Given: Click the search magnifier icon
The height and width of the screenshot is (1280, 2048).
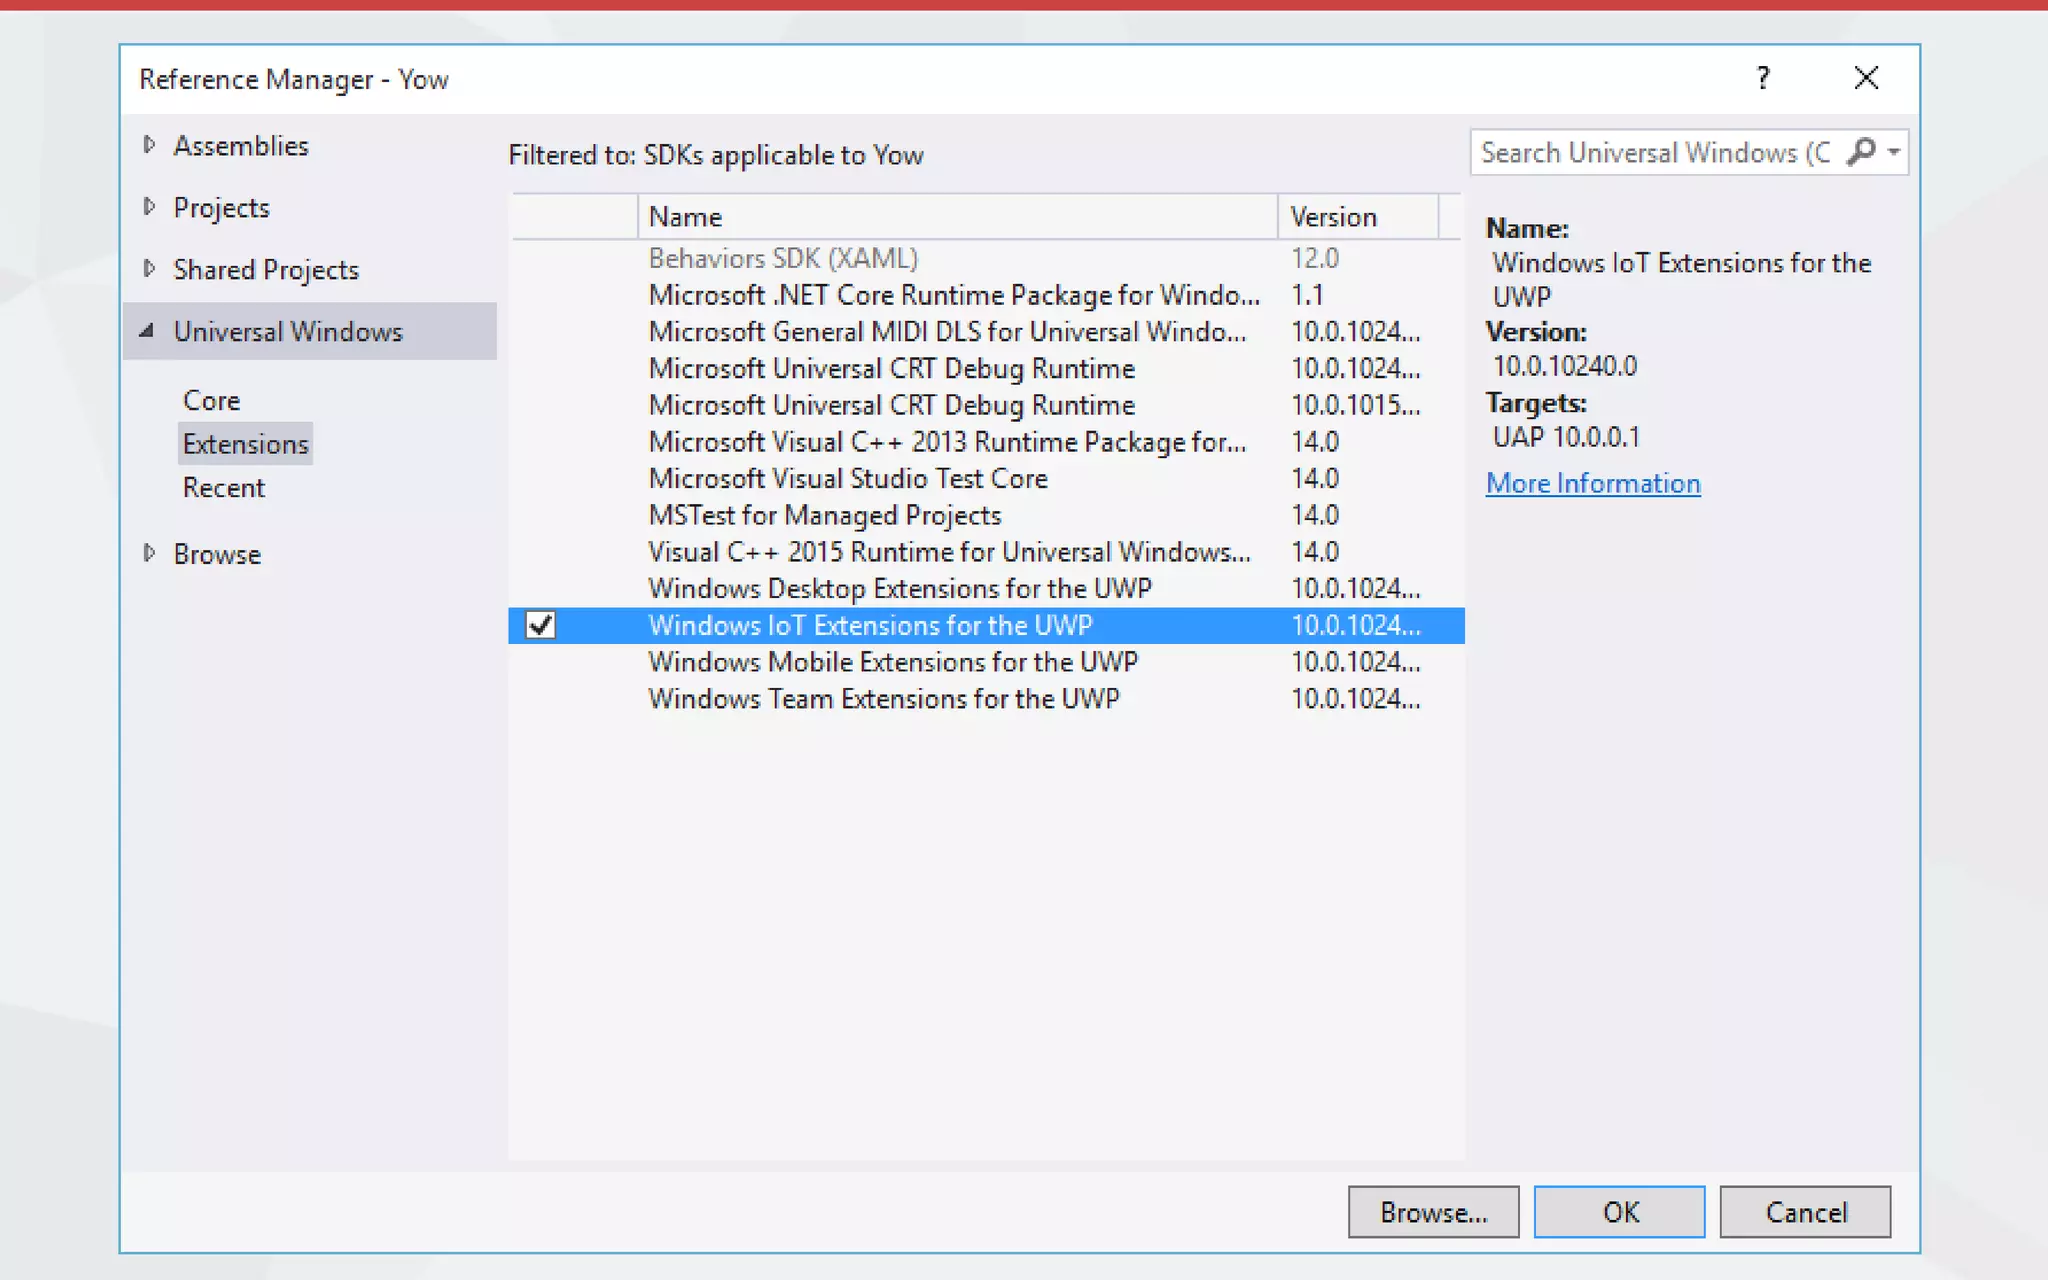Looking at the screenshot, I should coord(1861,152).
